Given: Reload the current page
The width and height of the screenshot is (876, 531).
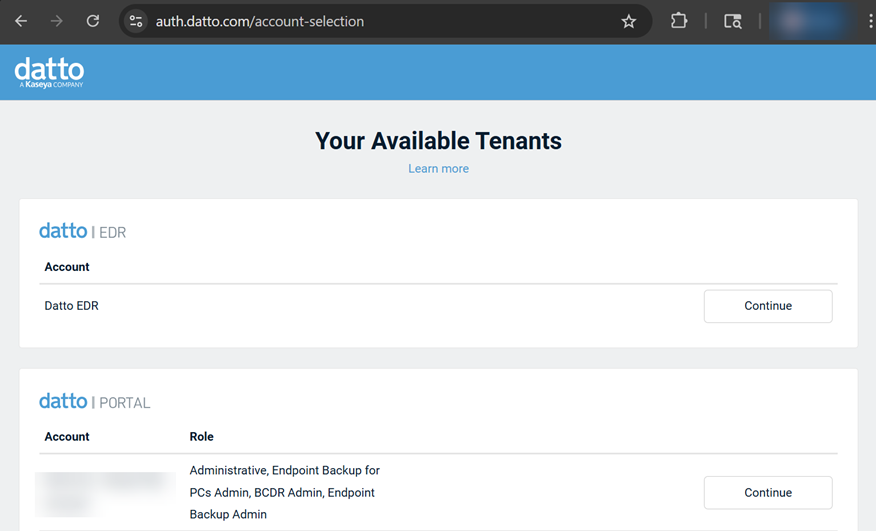Looking at the screenshot, I should (x=93, y=21).
